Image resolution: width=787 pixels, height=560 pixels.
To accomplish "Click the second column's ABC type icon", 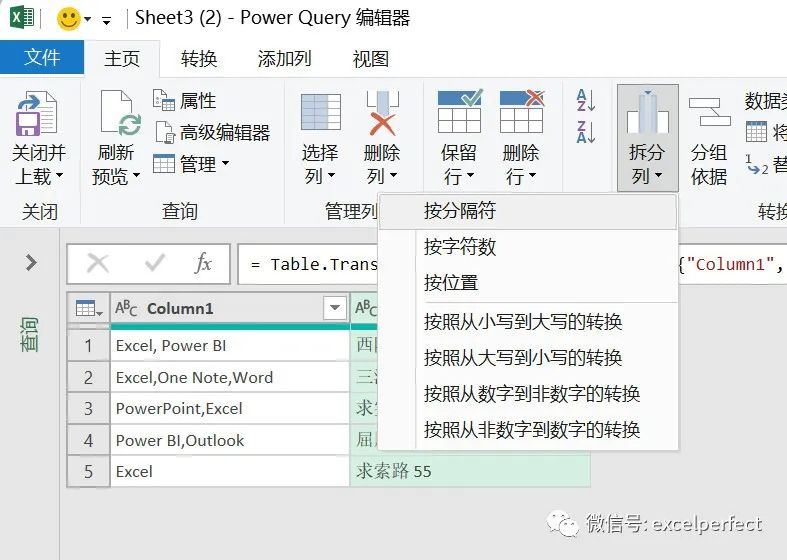I will pos(365,308).
